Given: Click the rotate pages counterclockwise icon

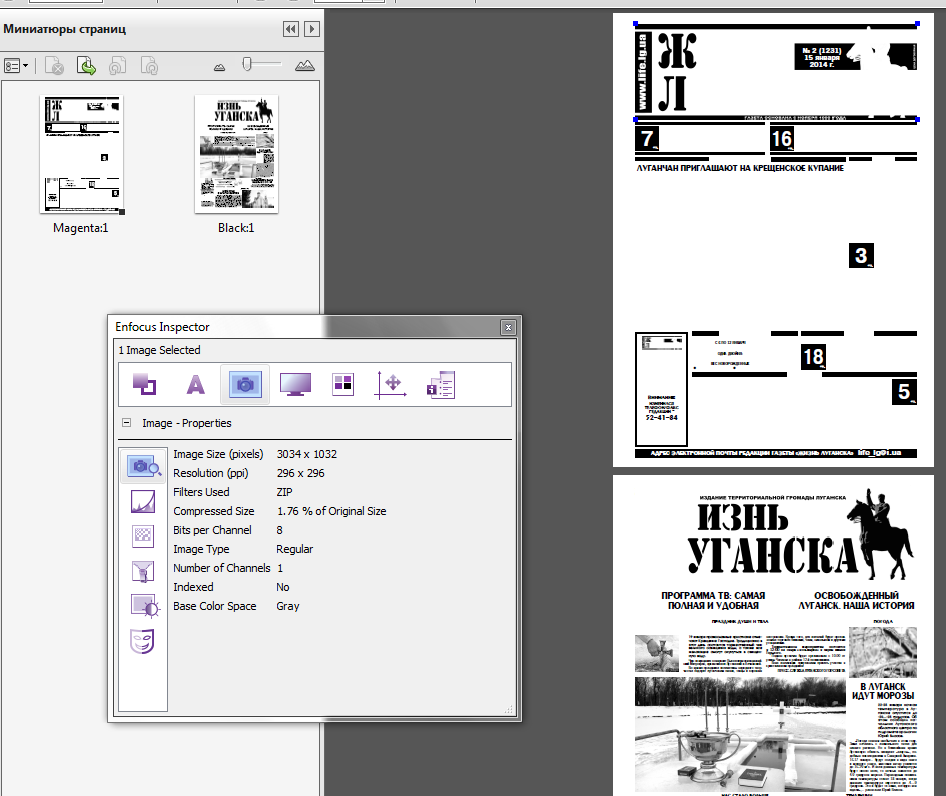Looking at the screenshot, I should click(x=118, y=66).
